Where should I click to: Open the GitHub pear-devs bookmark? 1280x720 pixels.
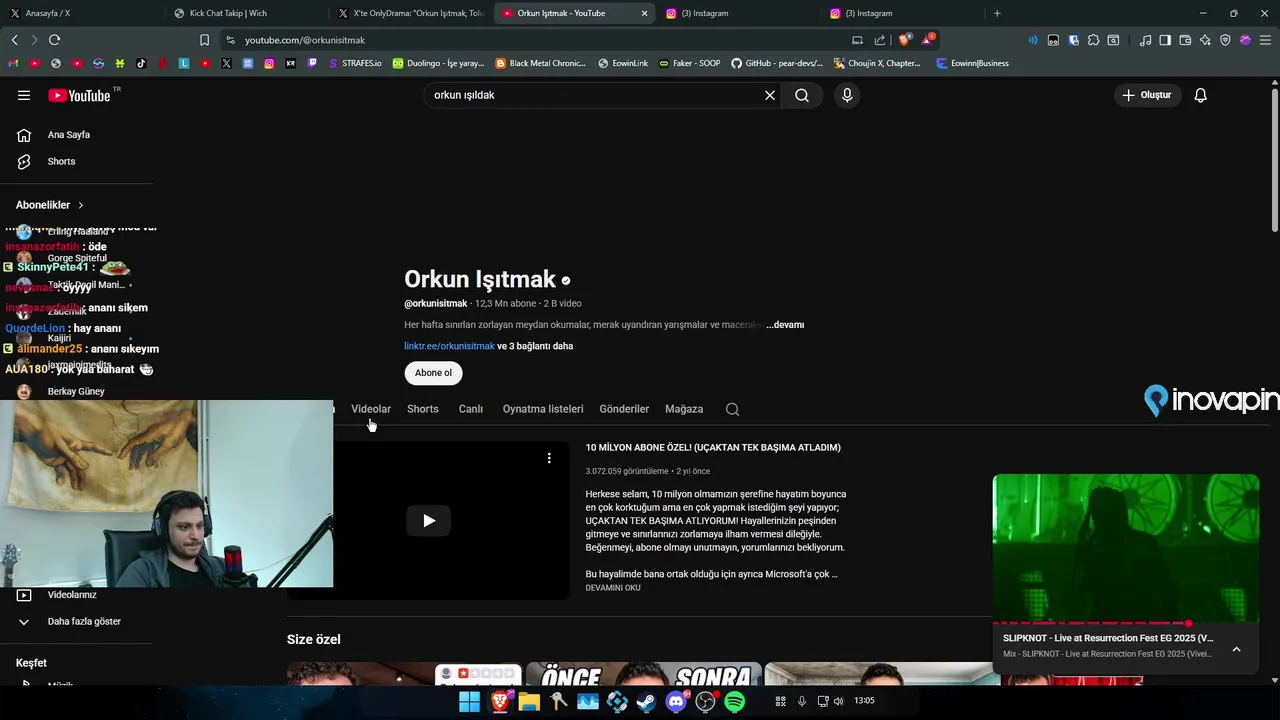coord(777,63)
